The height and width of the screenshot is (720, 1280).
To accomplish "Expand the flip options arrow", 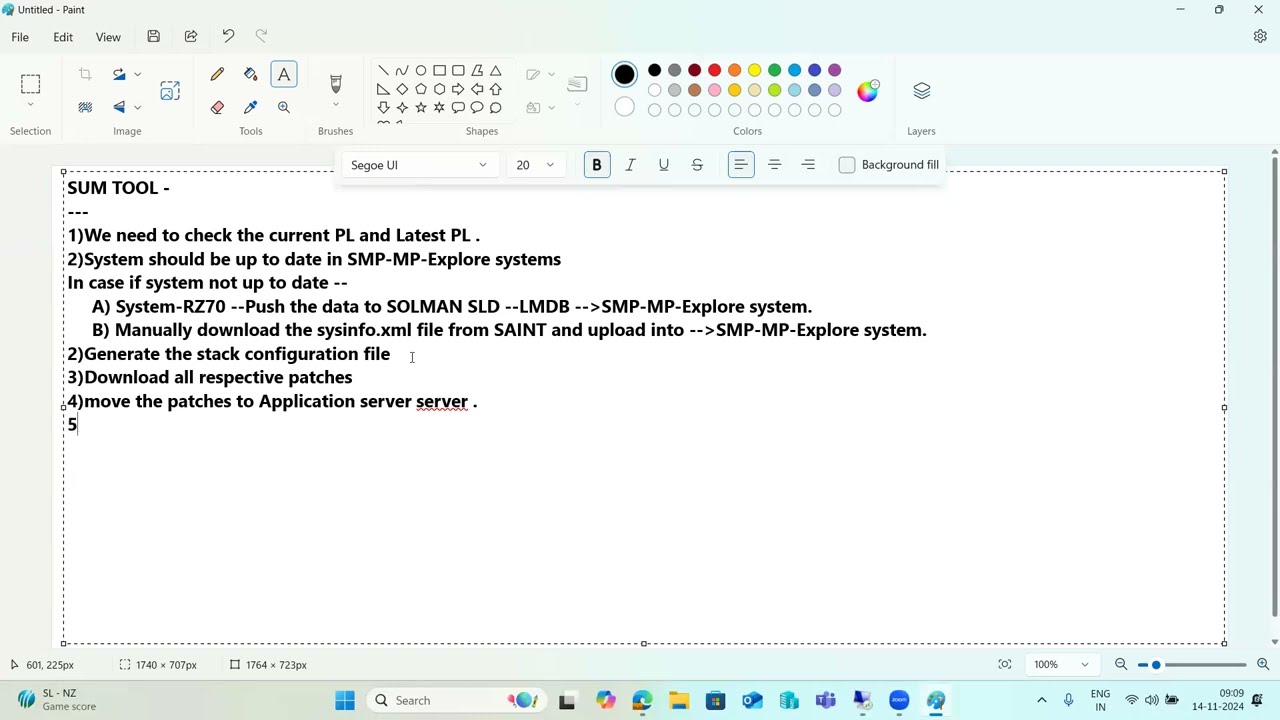I will click(138, 107).
